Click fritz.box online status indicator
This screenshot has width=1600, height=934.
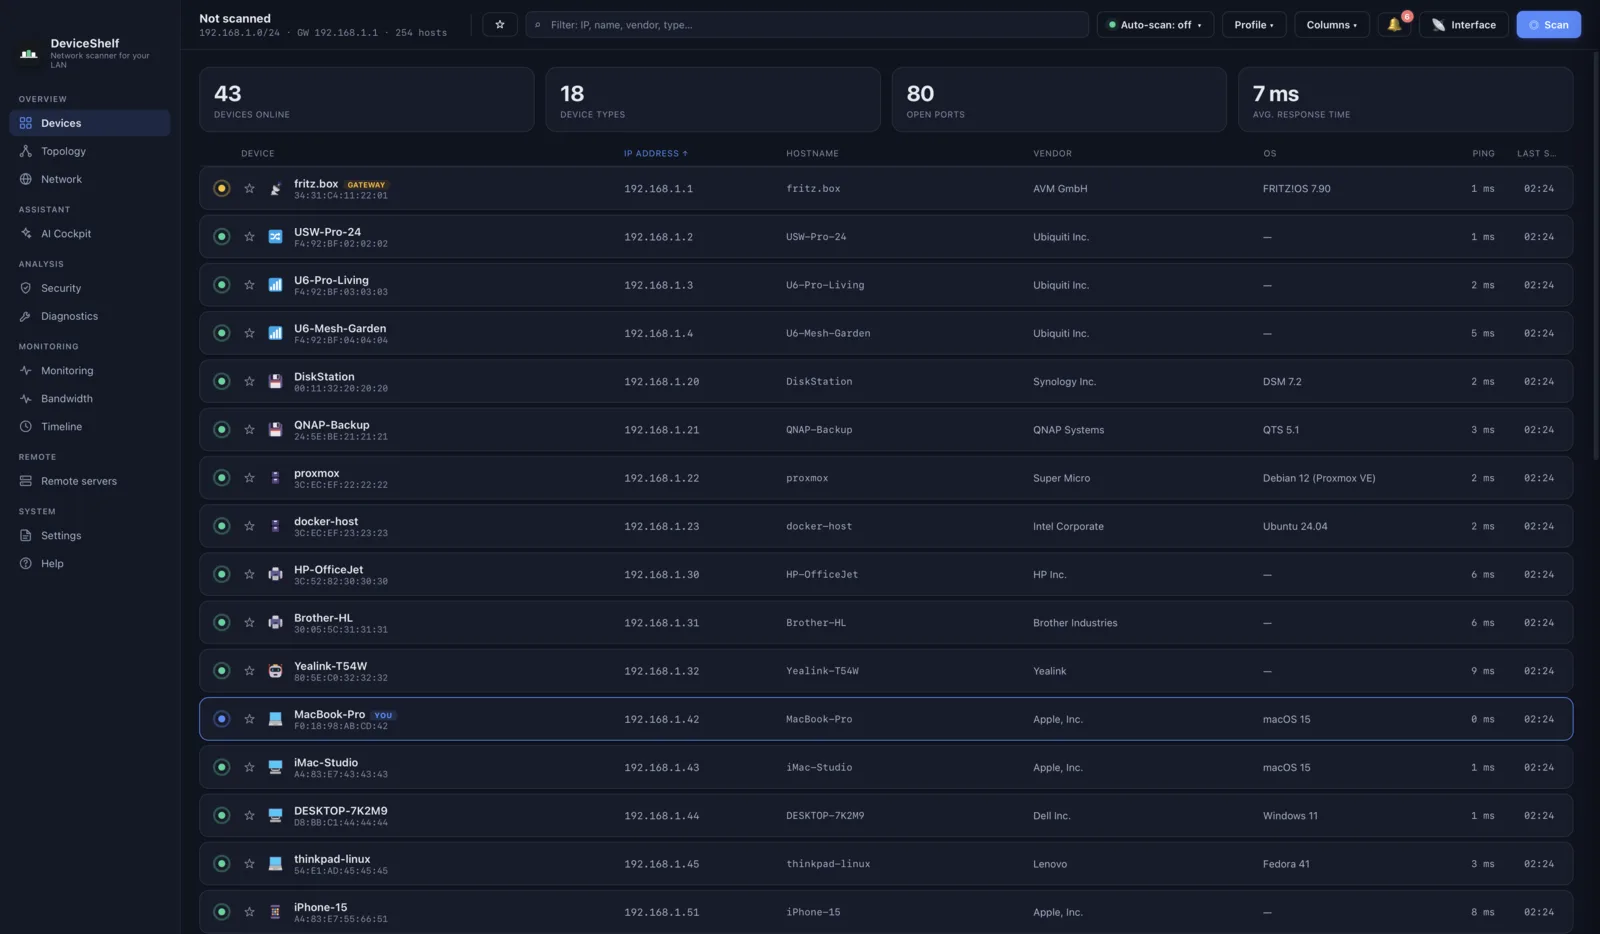click(222, 189)
